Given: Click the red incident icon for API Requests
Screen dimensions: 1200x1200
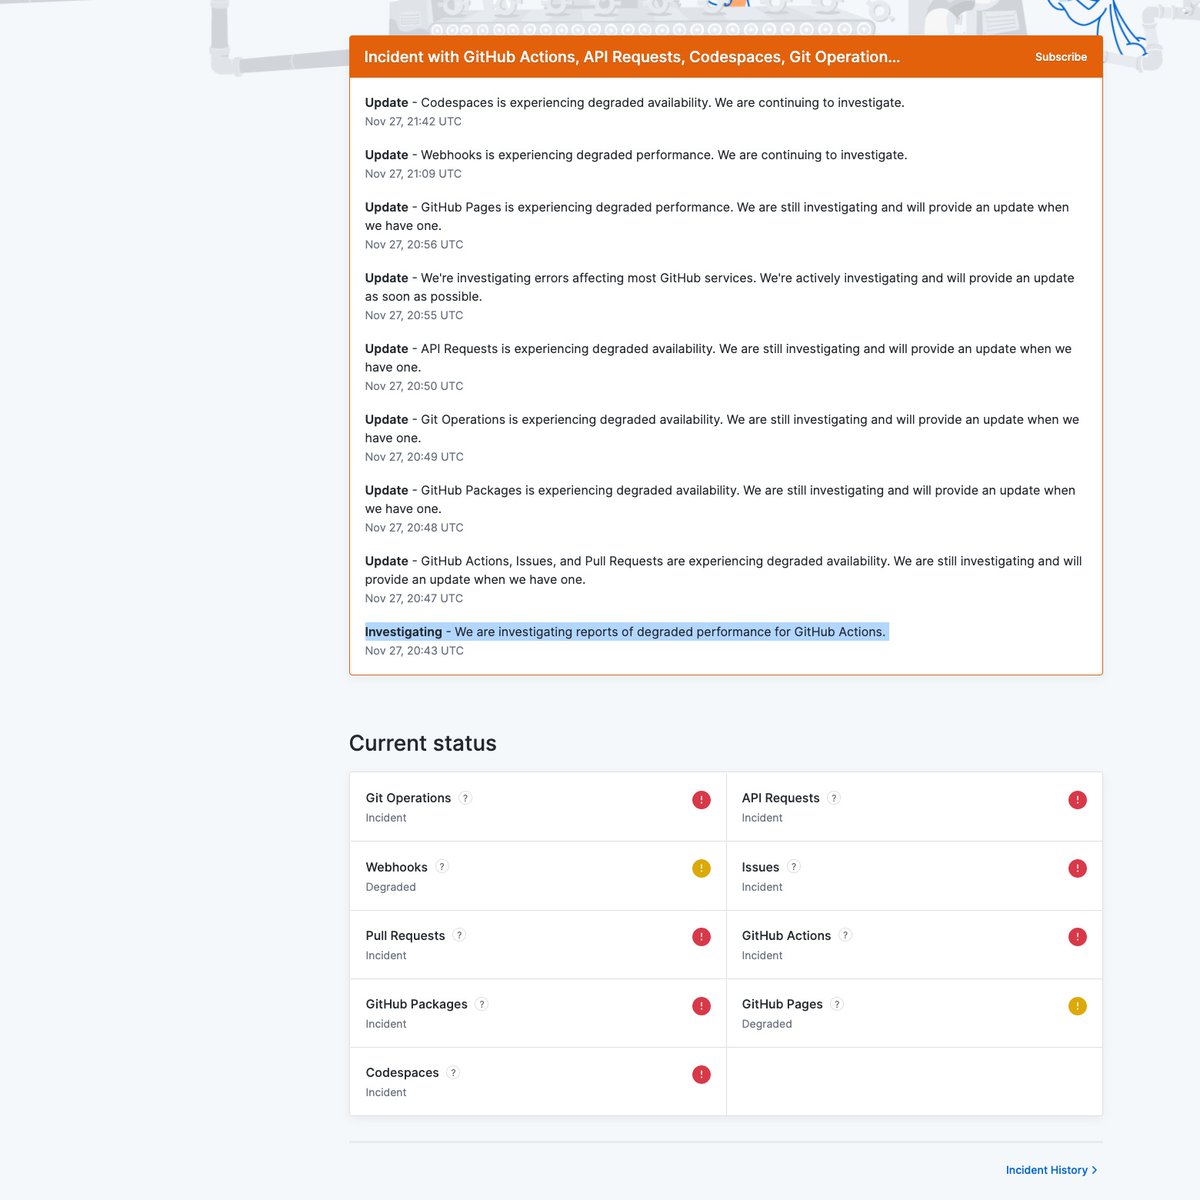Looking at the screenshot, I should [x=1078, y=800].
